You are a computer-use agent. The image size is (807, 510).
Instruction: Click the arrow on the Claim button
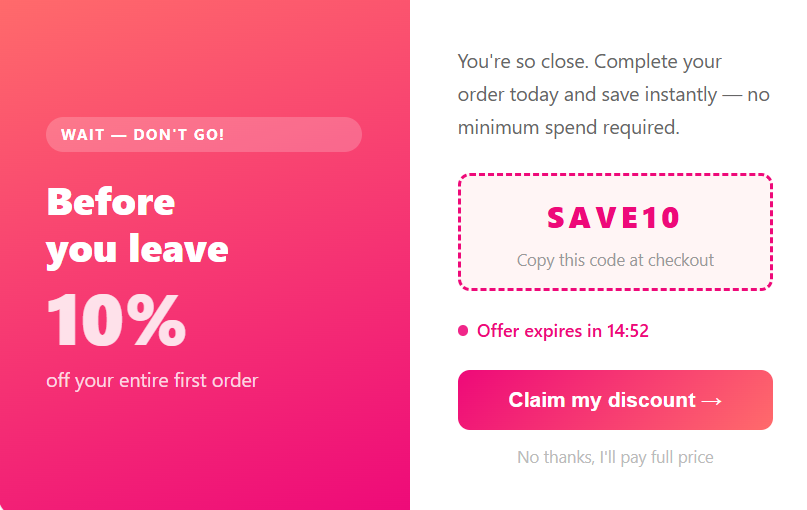(711, 401)
